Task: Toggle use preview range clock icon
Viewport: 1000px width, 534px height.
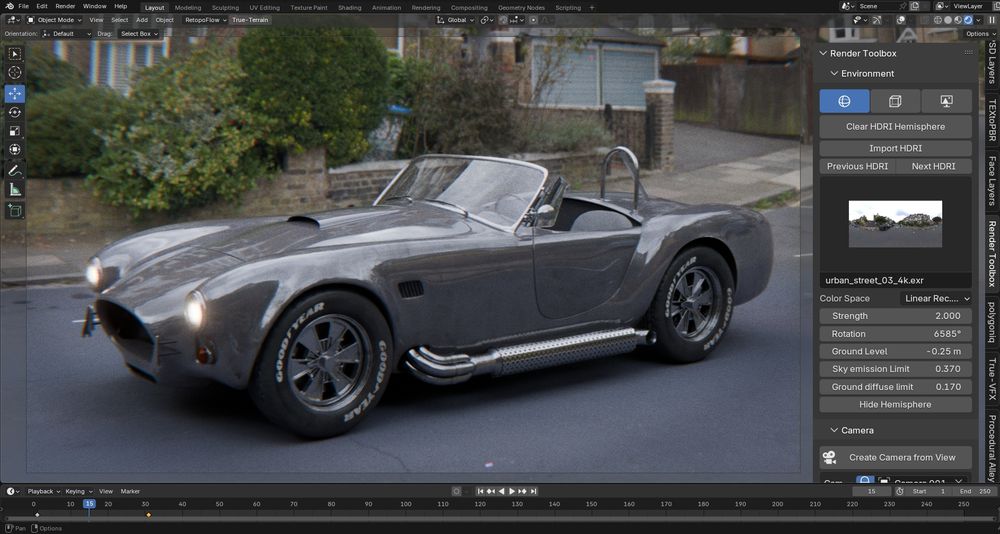Action: [900, 491]
